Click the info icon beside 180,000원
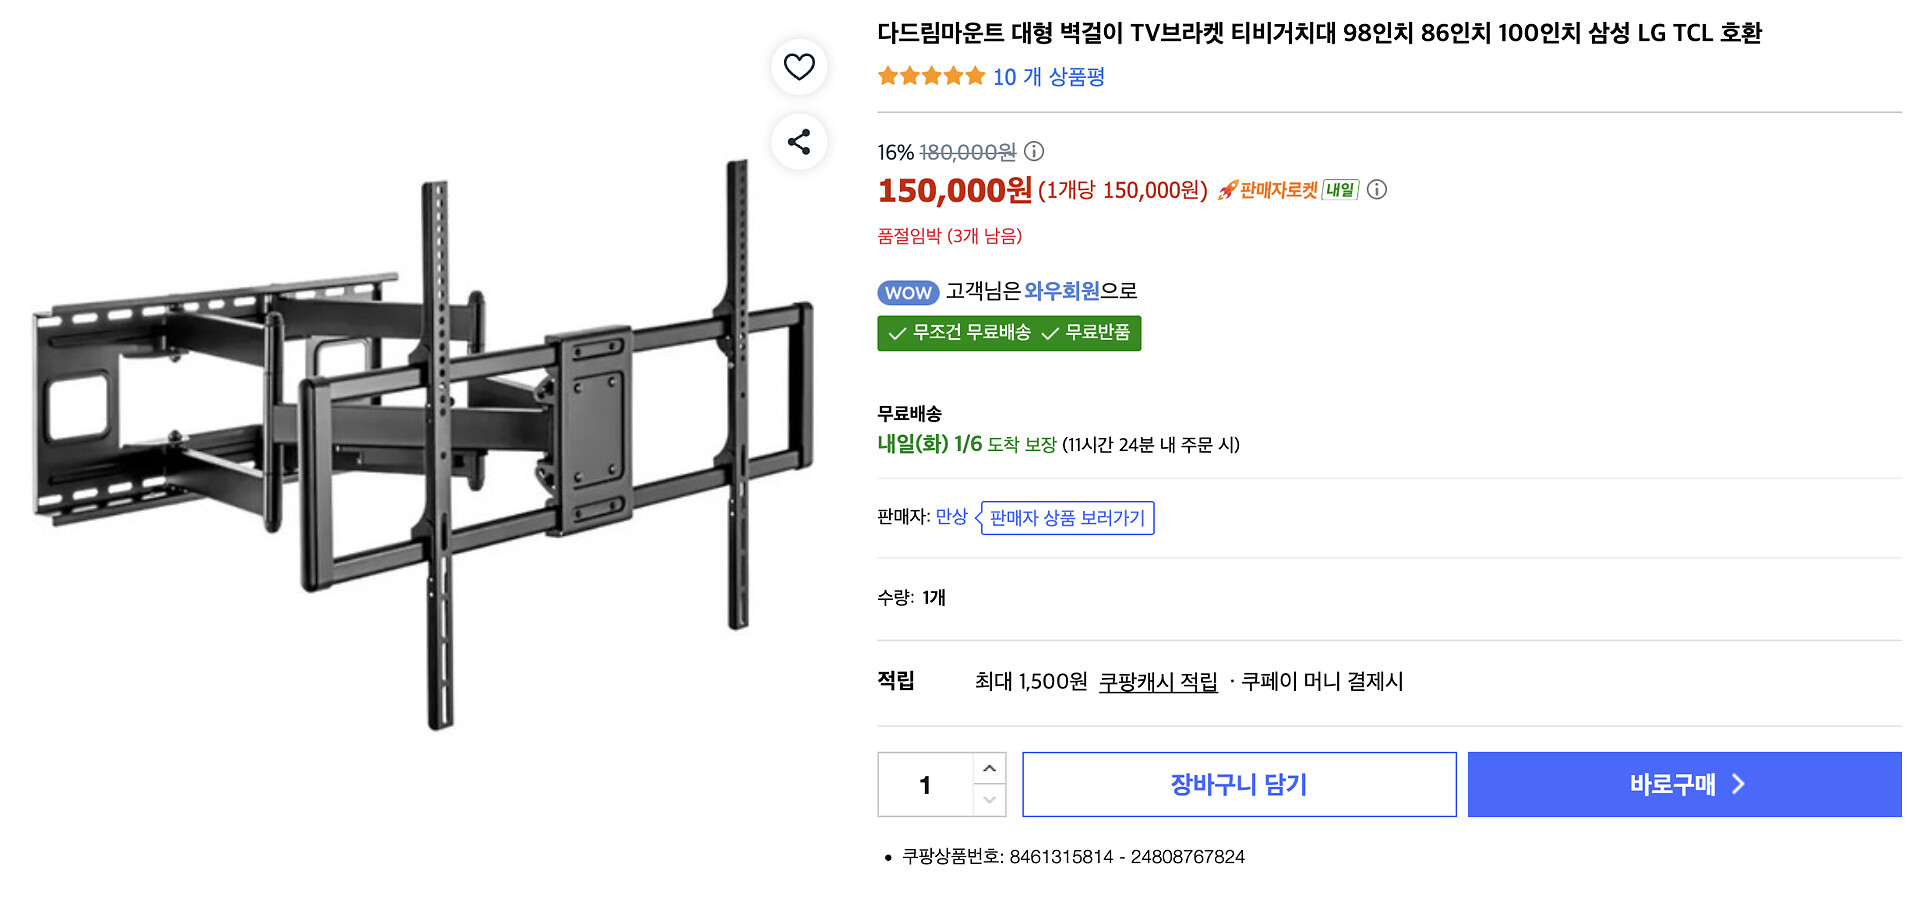Screen dimensions: 1920x899 [1034, 151]
